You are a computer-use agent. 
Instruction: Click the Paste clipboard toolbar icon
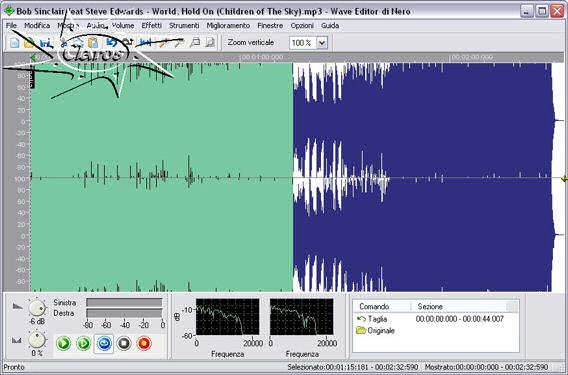point(93,43)
